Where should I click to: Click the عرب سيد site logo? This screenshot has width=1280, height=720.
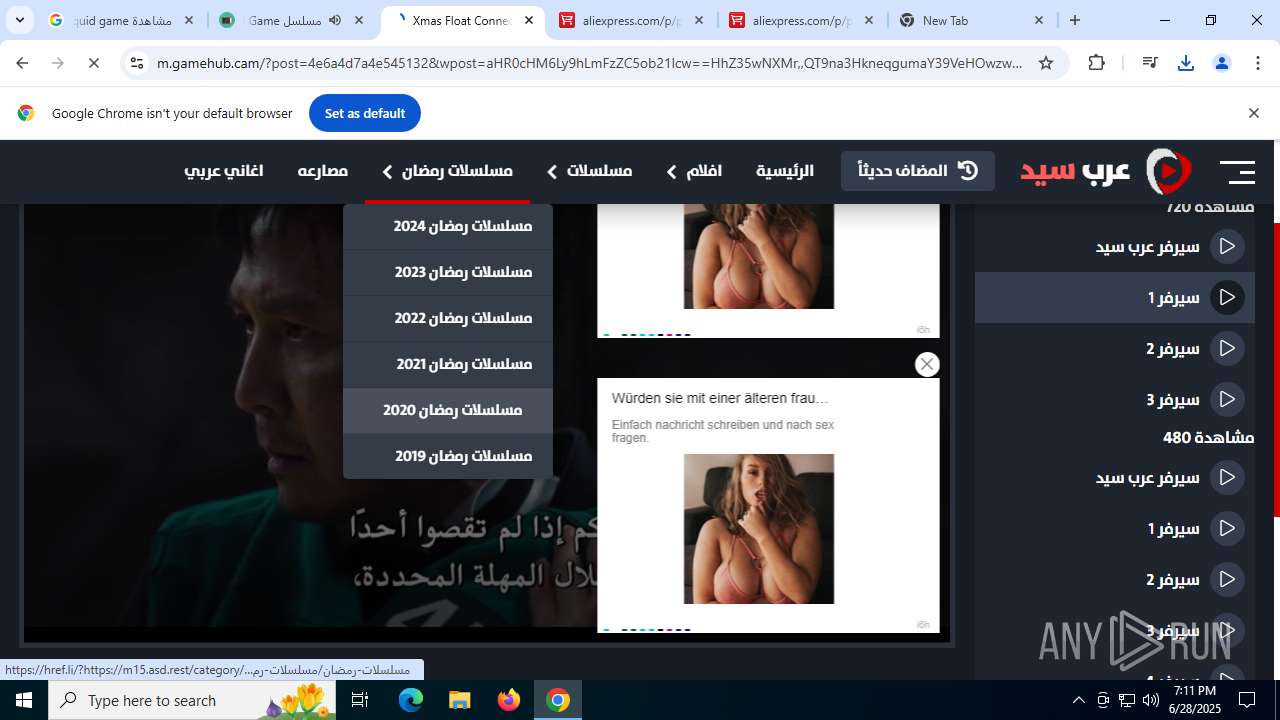pos(1106,171)
